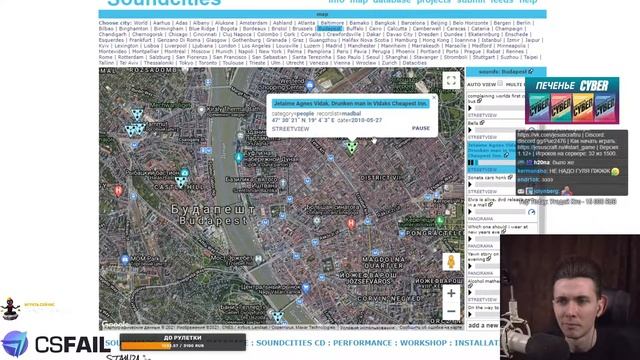The width and height of the screenshot is (640, 360).
Task: Choose Moscow in the city list
Action: tap(200, 51)
